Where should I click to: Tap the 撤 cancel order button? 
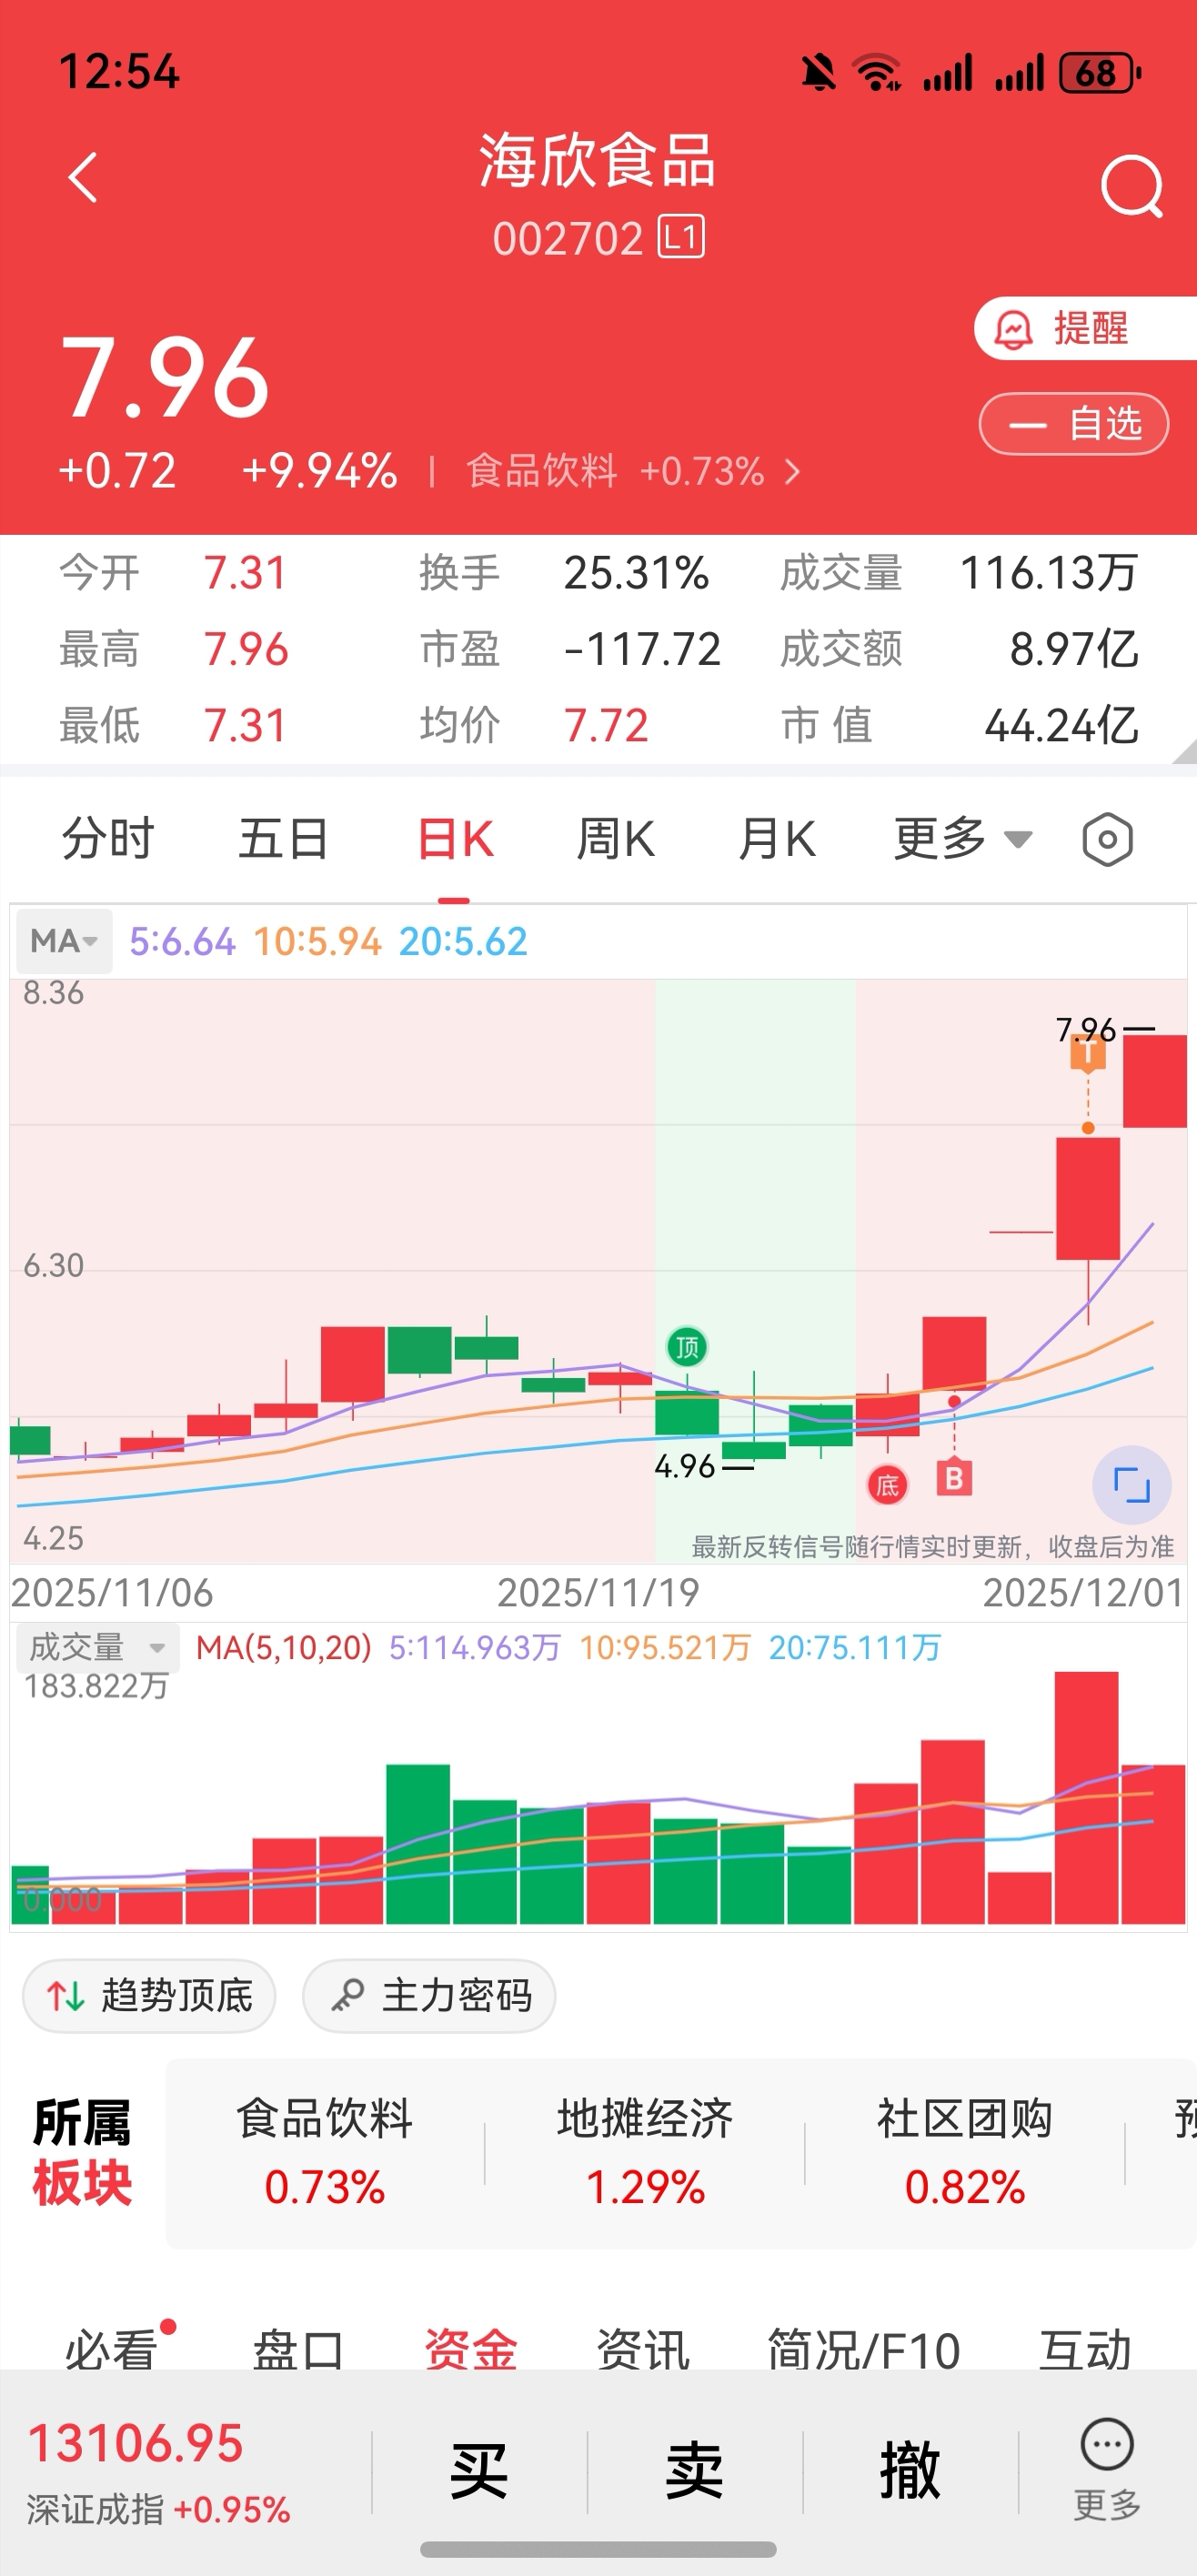[x=910, y=2471]
